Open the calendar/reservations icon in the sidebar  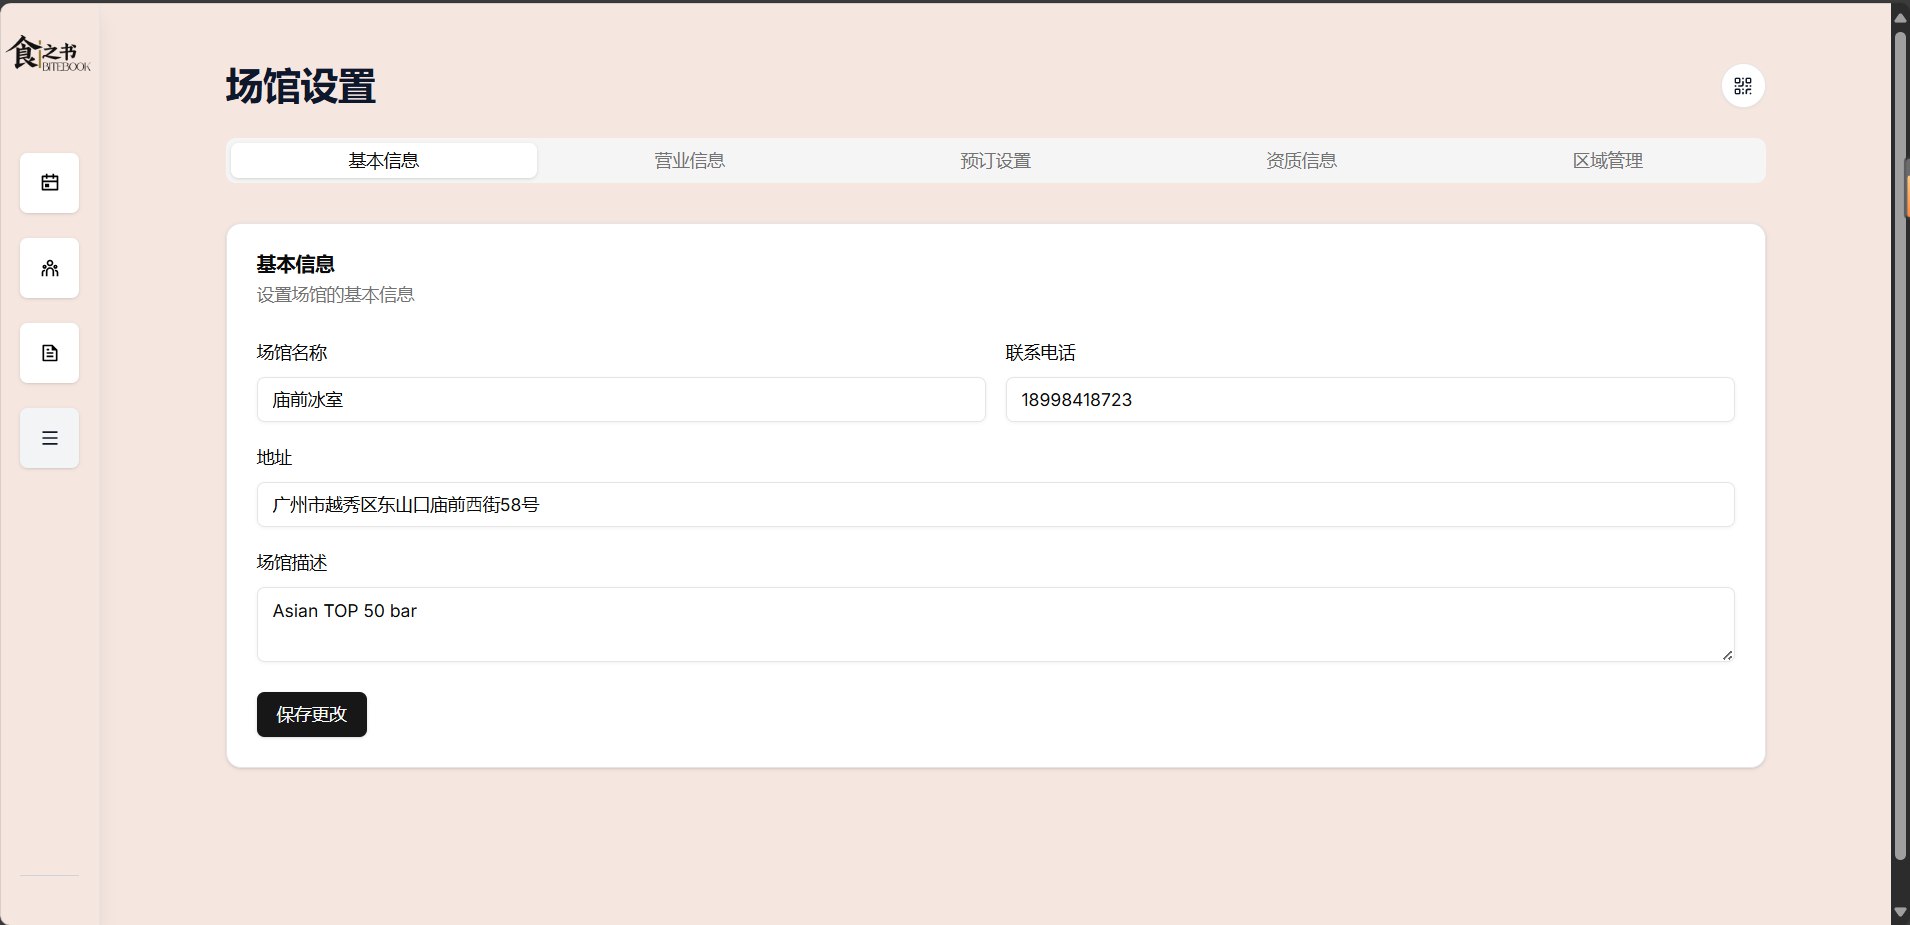coord(48,183)
